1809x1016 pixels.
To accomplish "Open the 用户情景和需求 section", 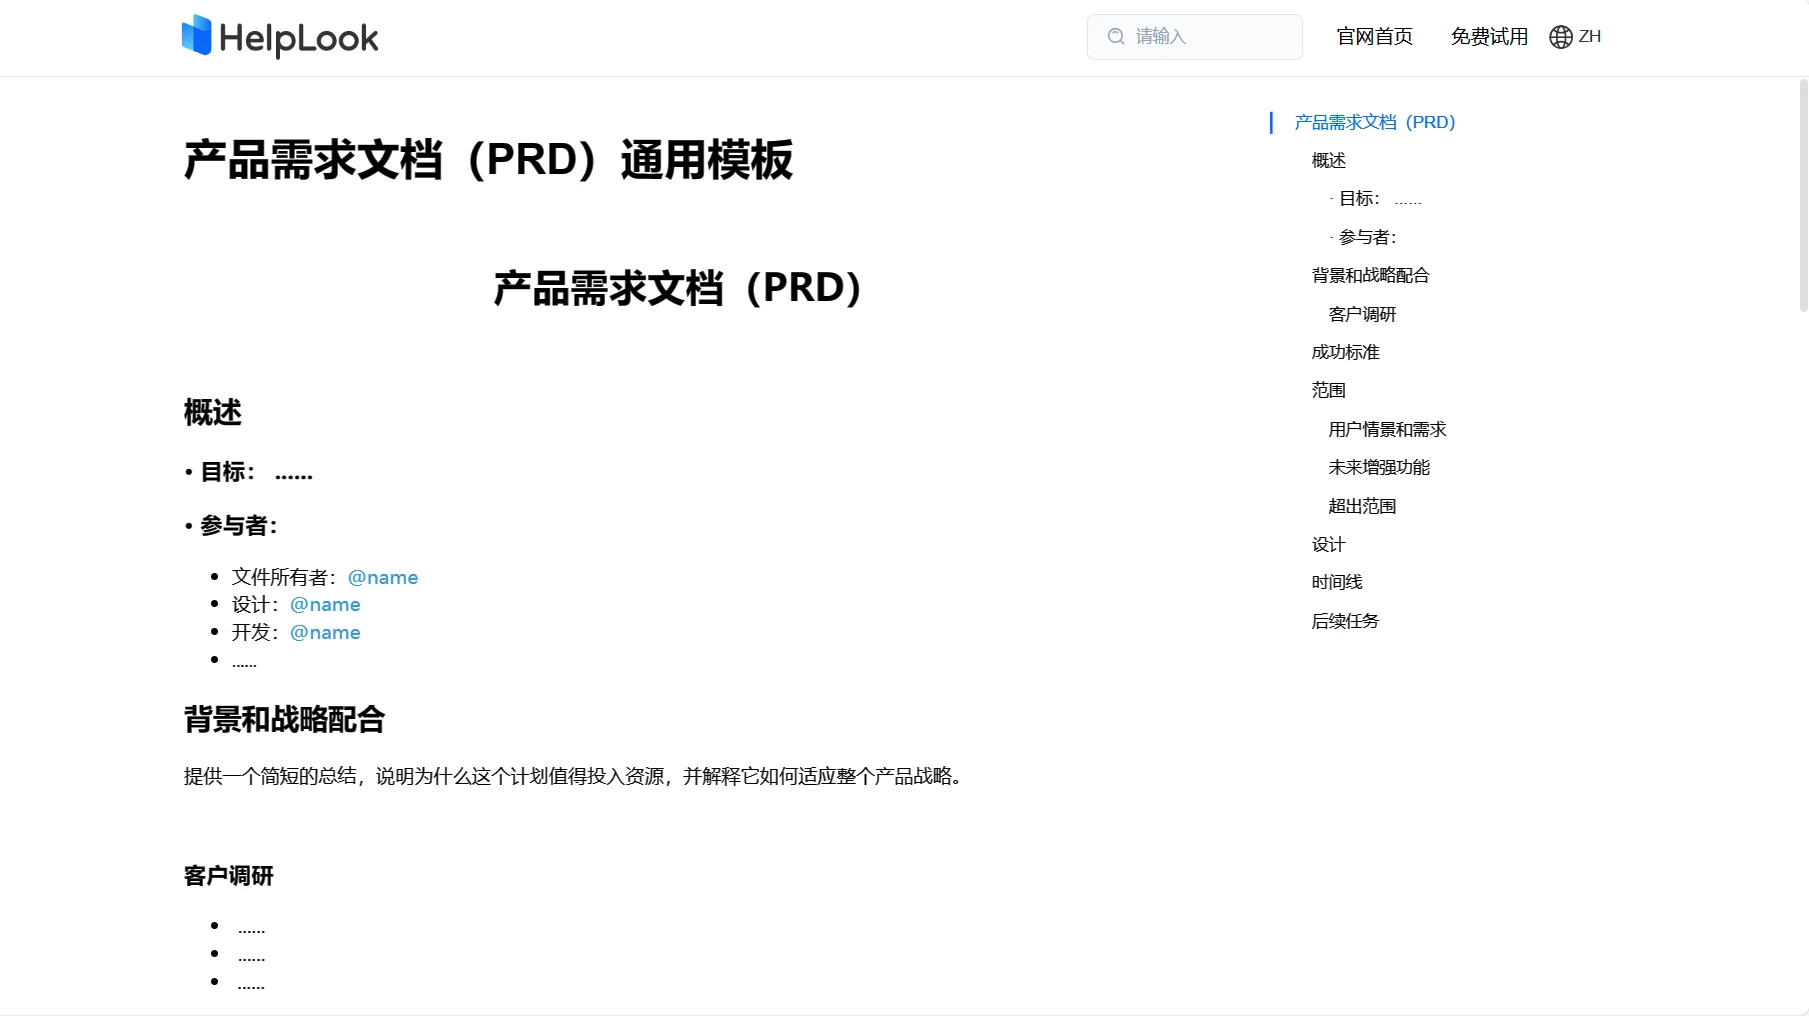I will [1385, 429].
